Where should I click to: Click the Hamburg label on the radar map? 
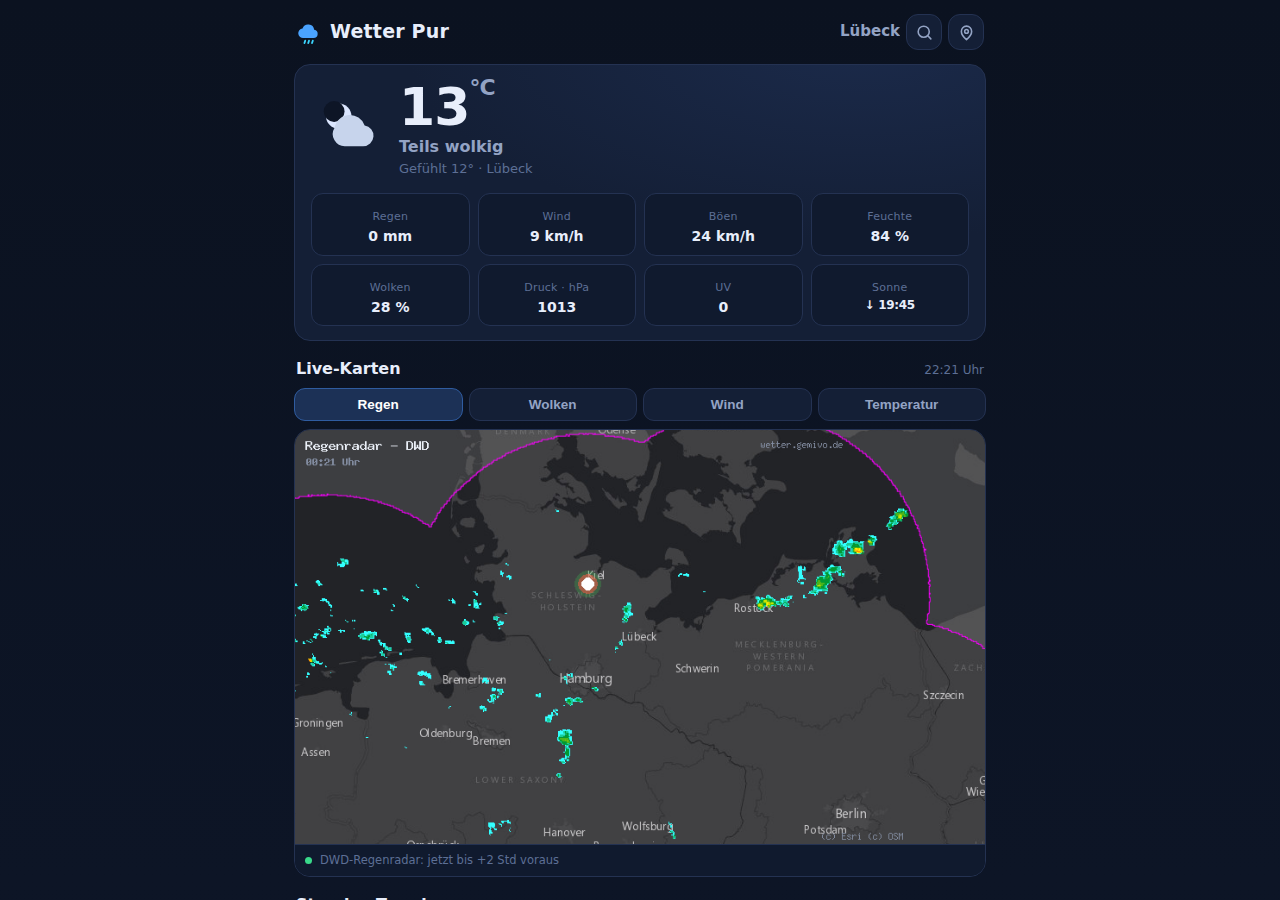pyautogui.click(x=587, y=678)
